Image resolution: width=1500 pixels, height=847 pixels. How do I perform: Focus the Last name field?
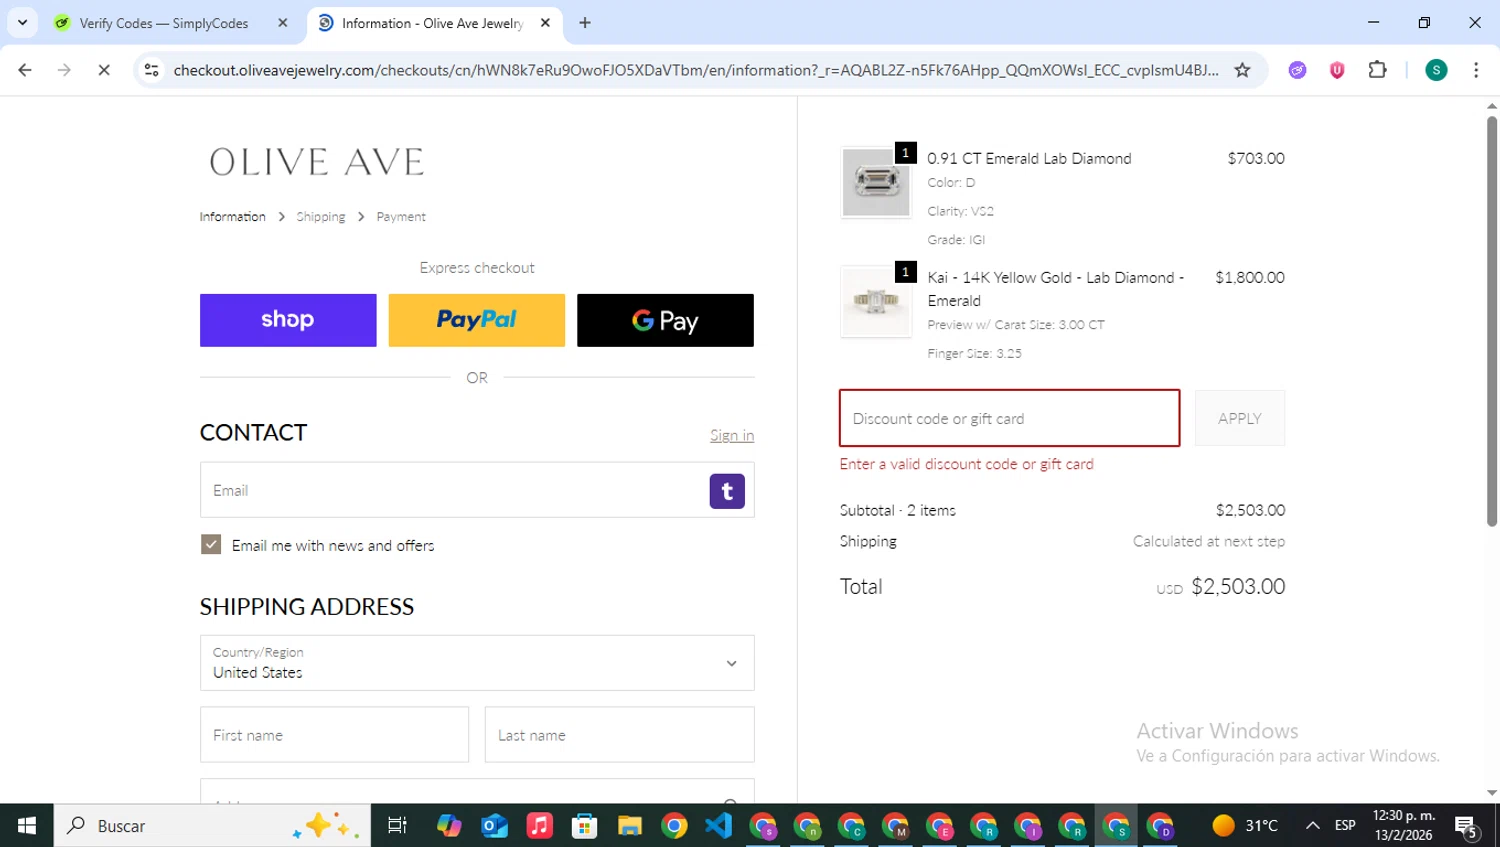[620, 735]
